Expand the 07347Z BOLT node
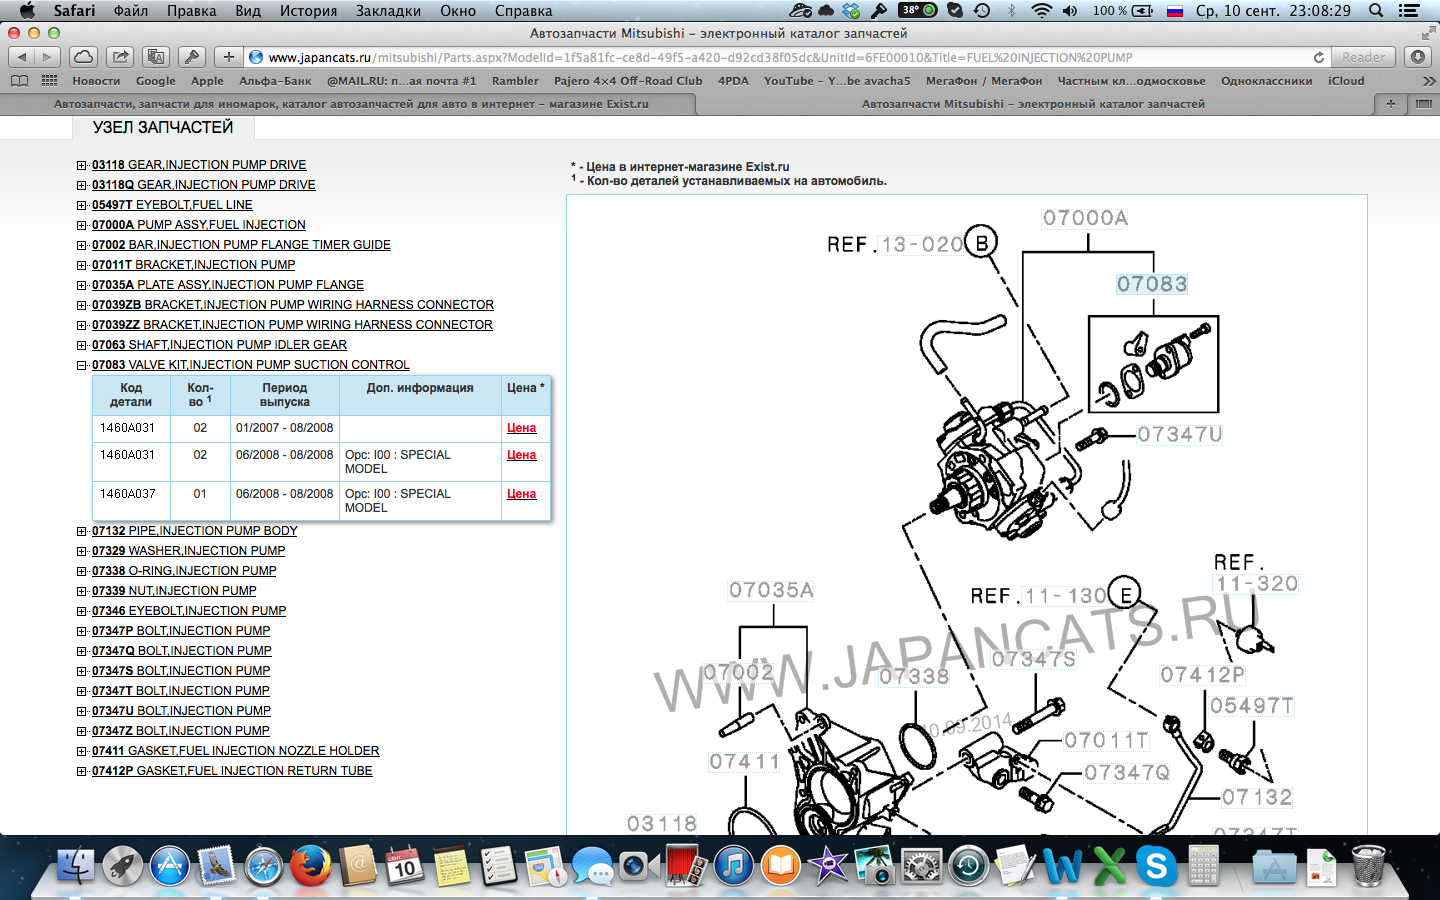Screen dimensions: 1440x900 coord(82,731)
